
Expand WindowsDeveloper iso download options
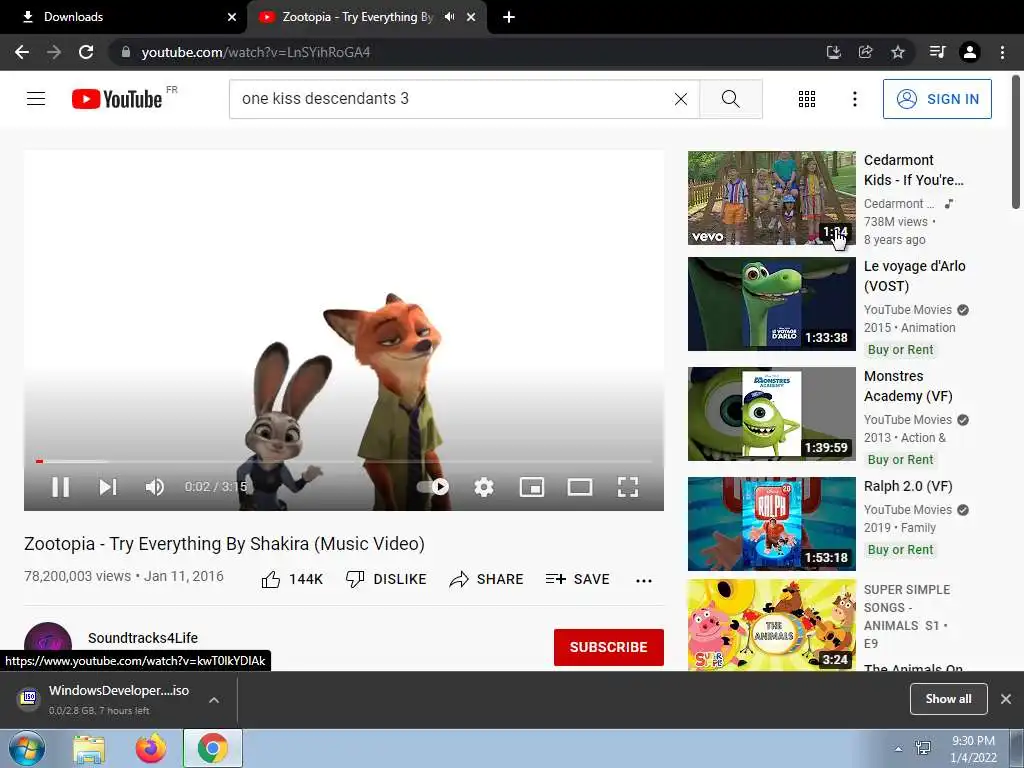214,699
